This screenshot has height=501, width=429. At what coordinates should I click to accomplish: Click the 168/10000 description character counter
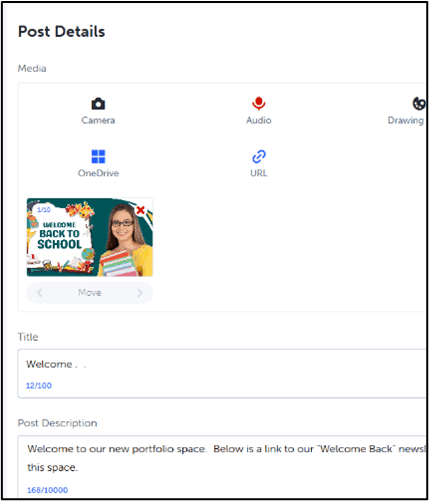pos(47,490)
